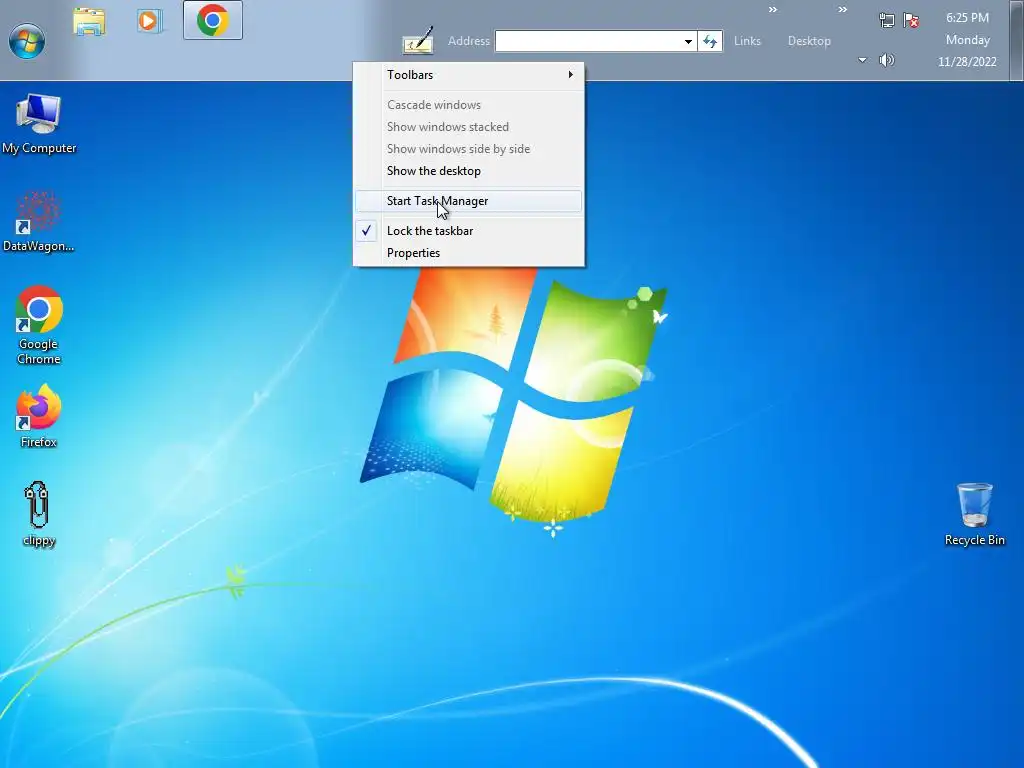Switch to Google Chrome taskbar button
This screenshot has height=768, width=1024.
213,20
